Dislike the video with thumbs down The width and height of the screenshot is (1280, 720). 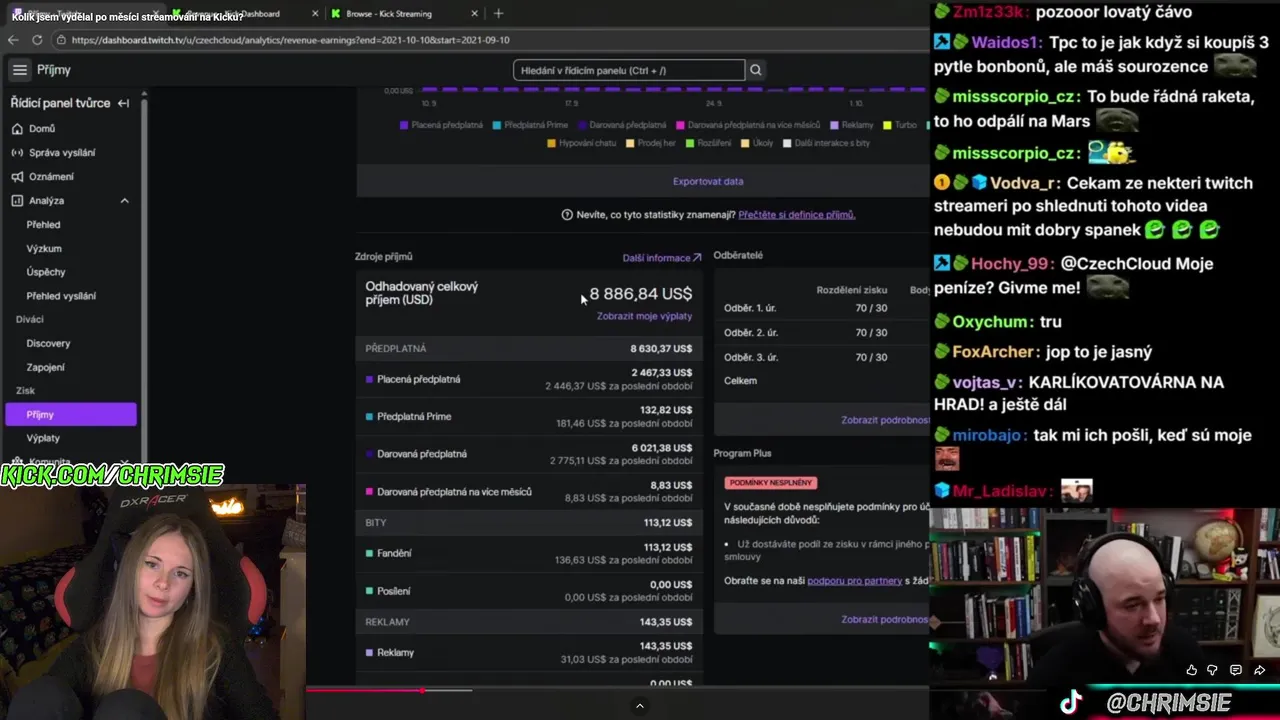[x=1212, y=670]
